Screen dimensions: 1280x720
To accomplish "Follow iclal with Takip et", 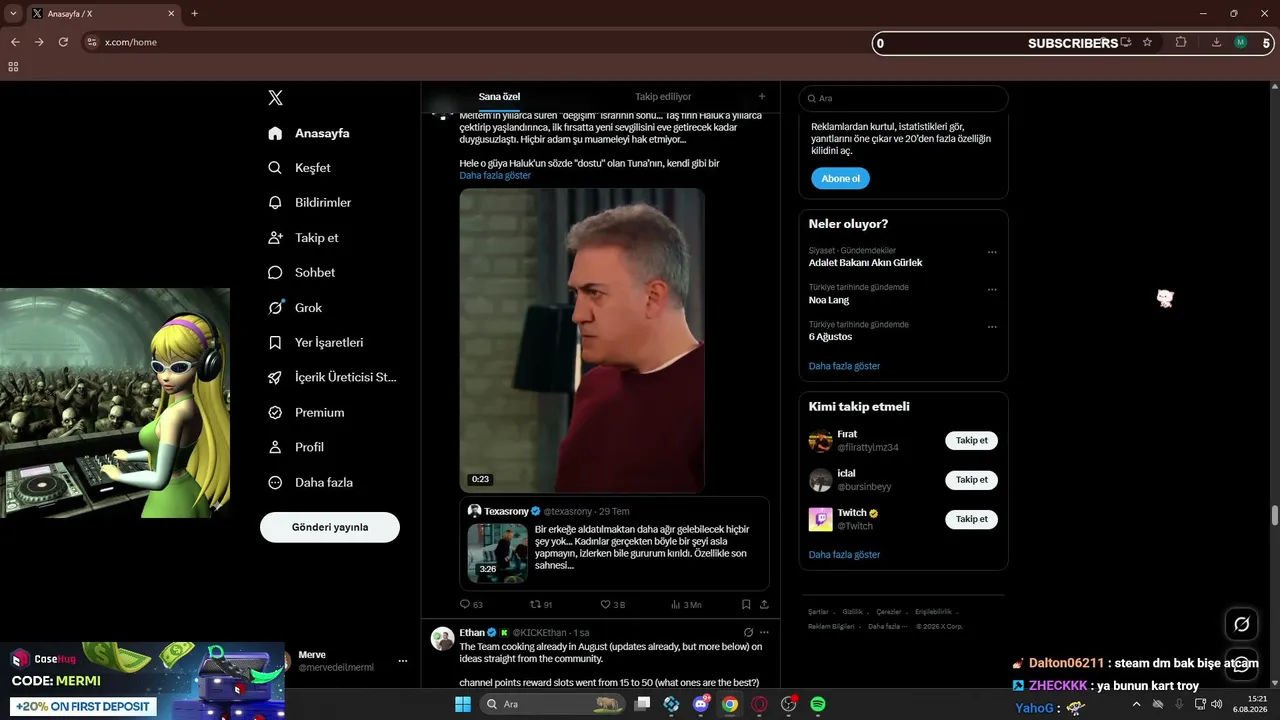I will pyautogui.click(x=971, y=480).
